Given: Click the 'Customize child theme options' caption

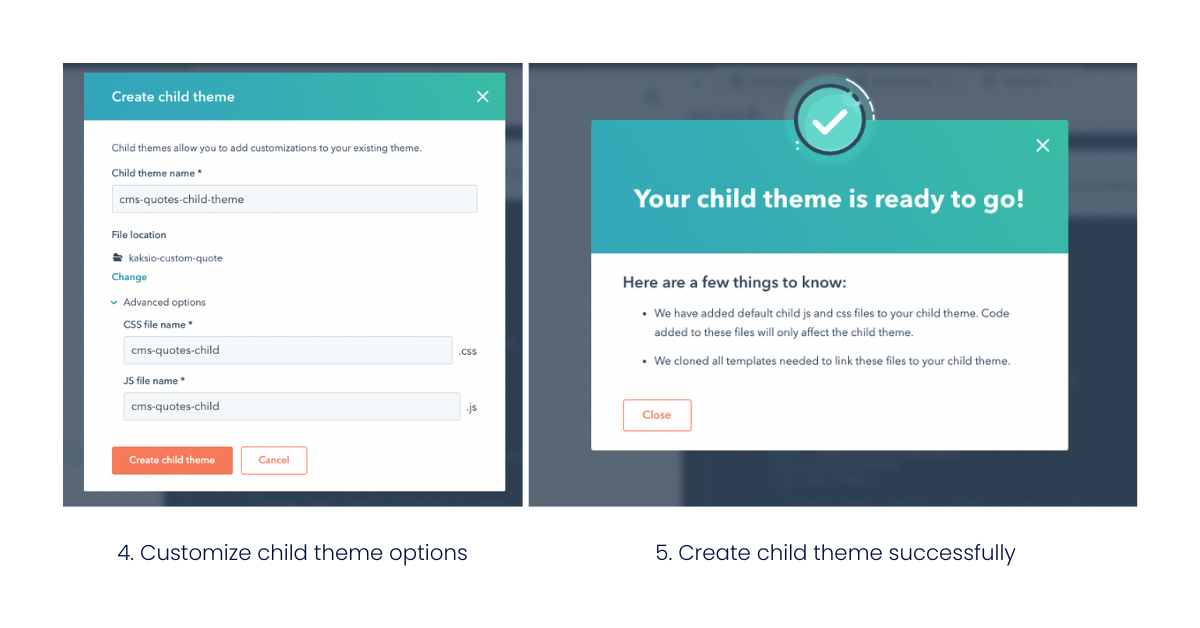Looking at the screenshot, I should (292, 552).
